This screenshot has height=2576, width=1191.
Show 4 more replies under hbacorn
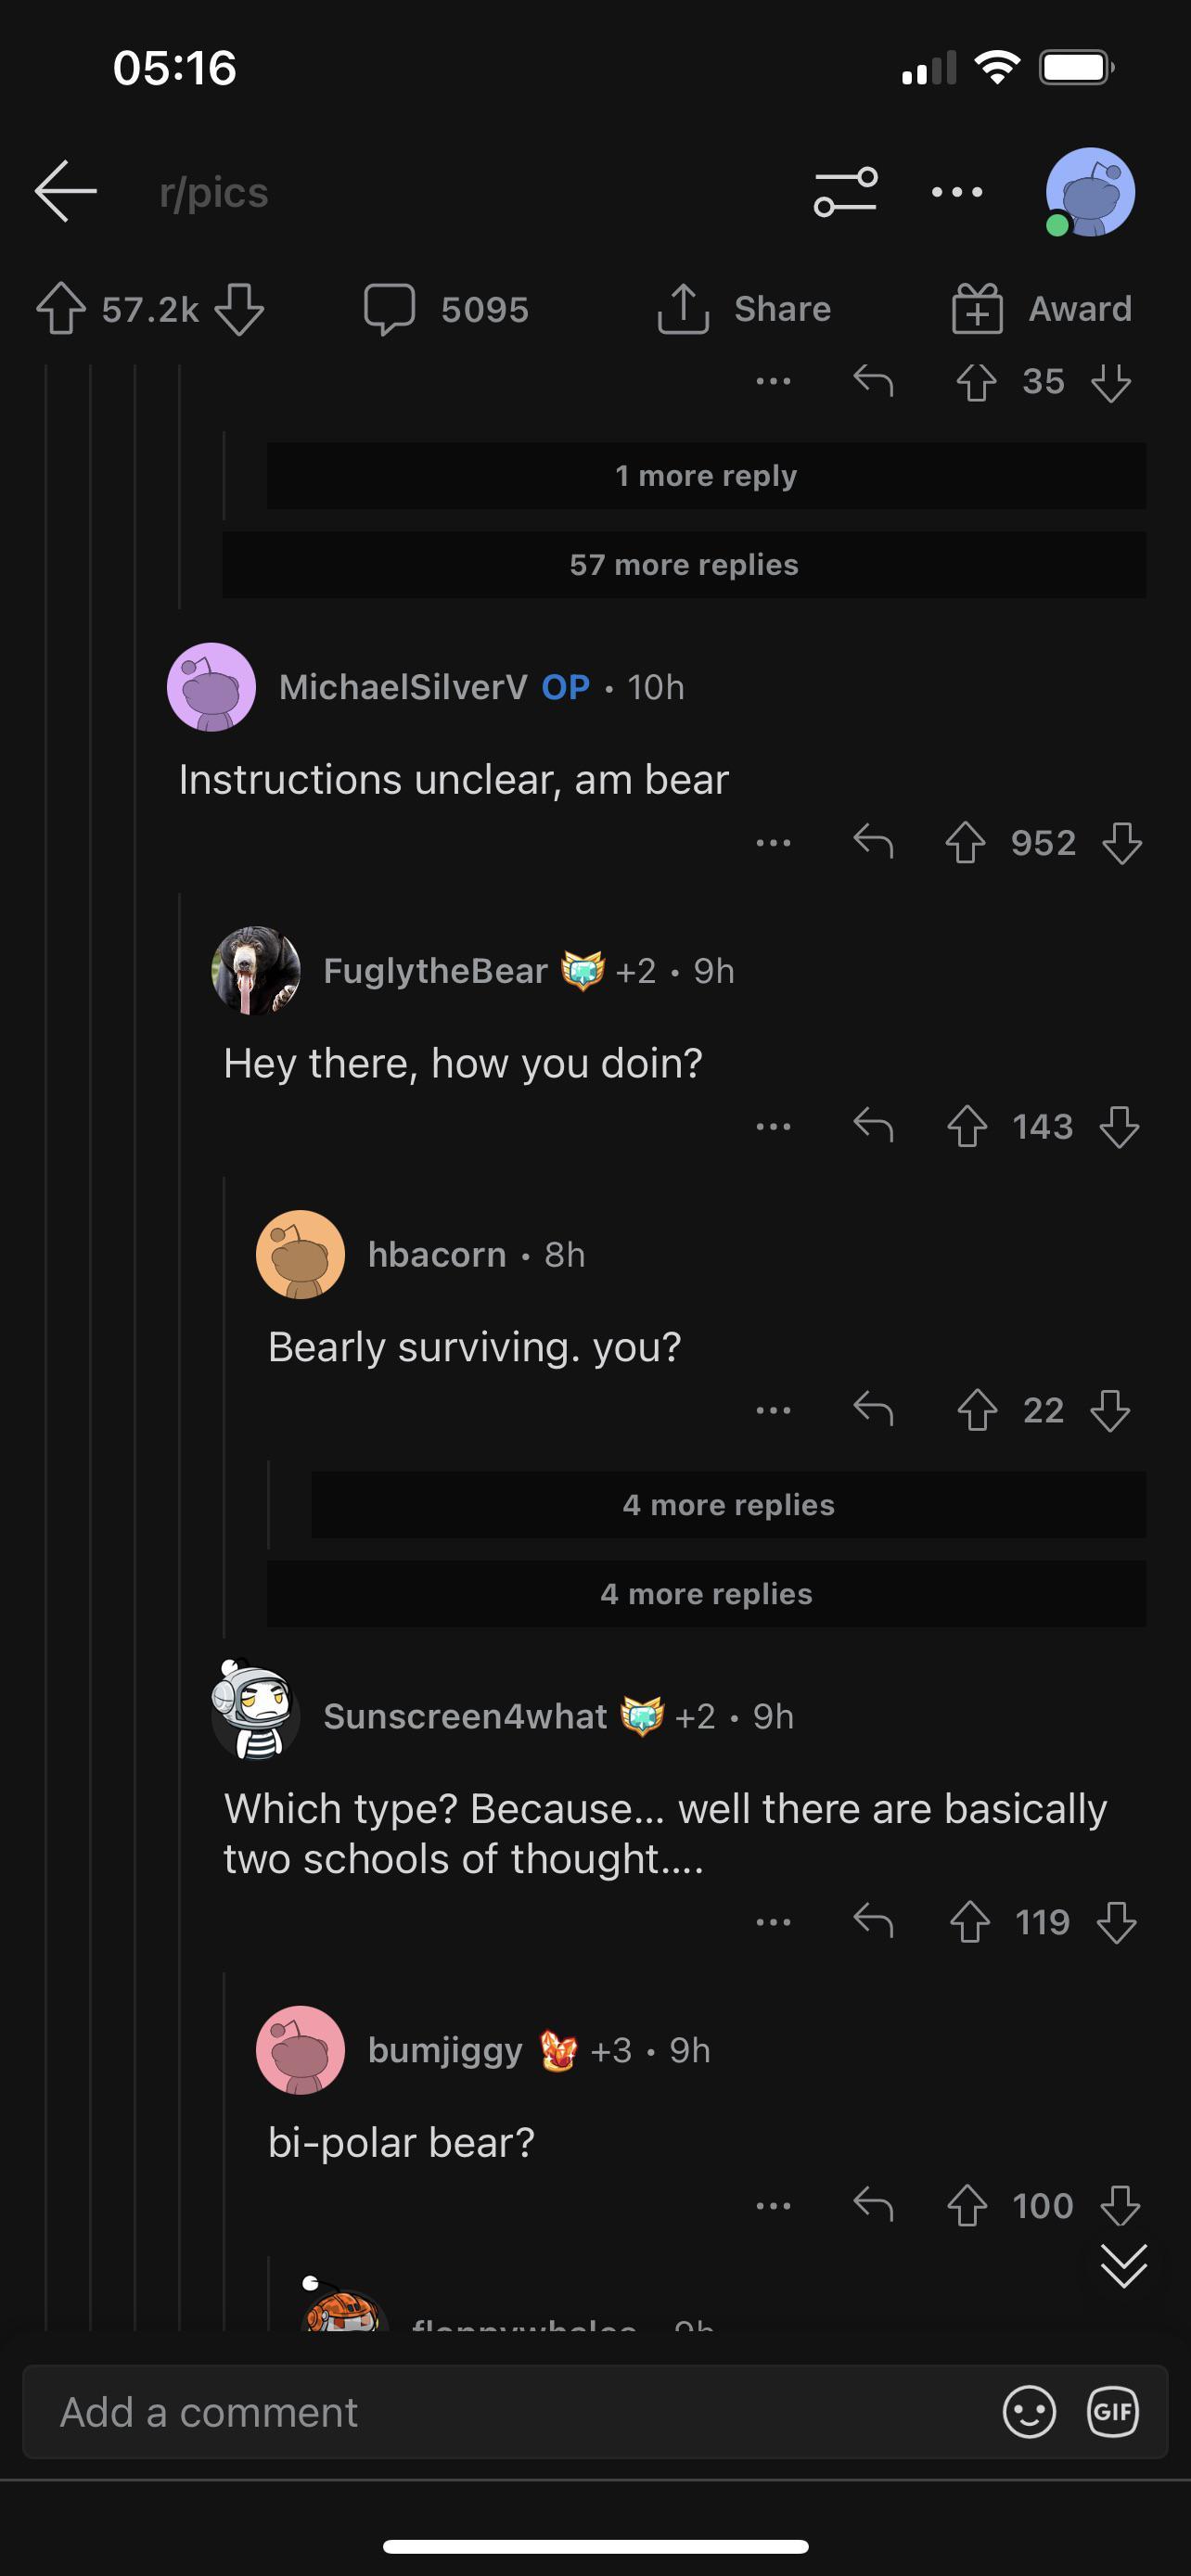727,1504
